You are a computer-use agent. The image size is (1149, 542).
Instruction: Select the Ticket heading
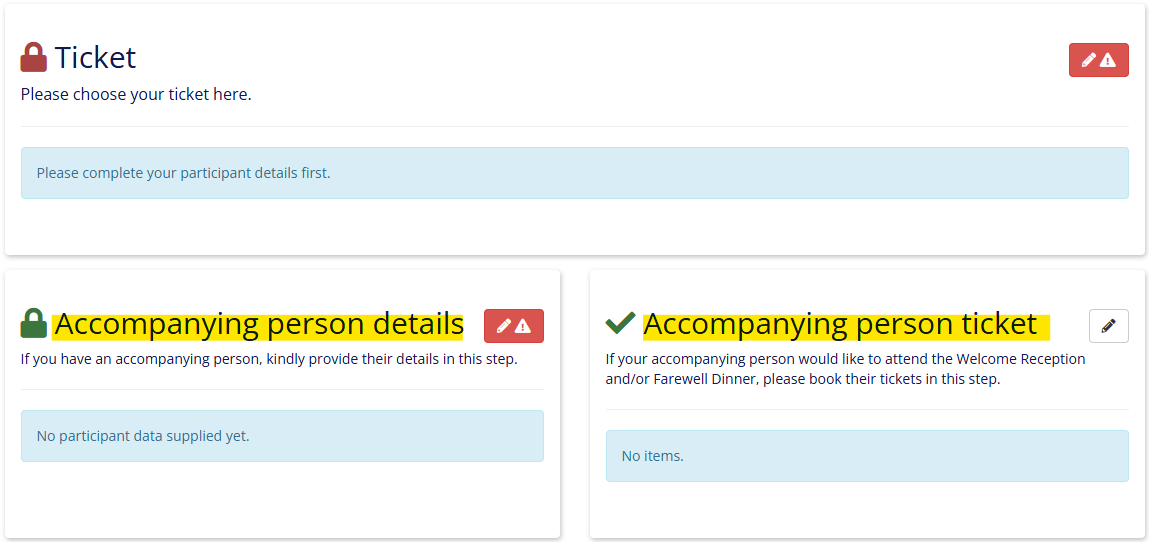95,57
